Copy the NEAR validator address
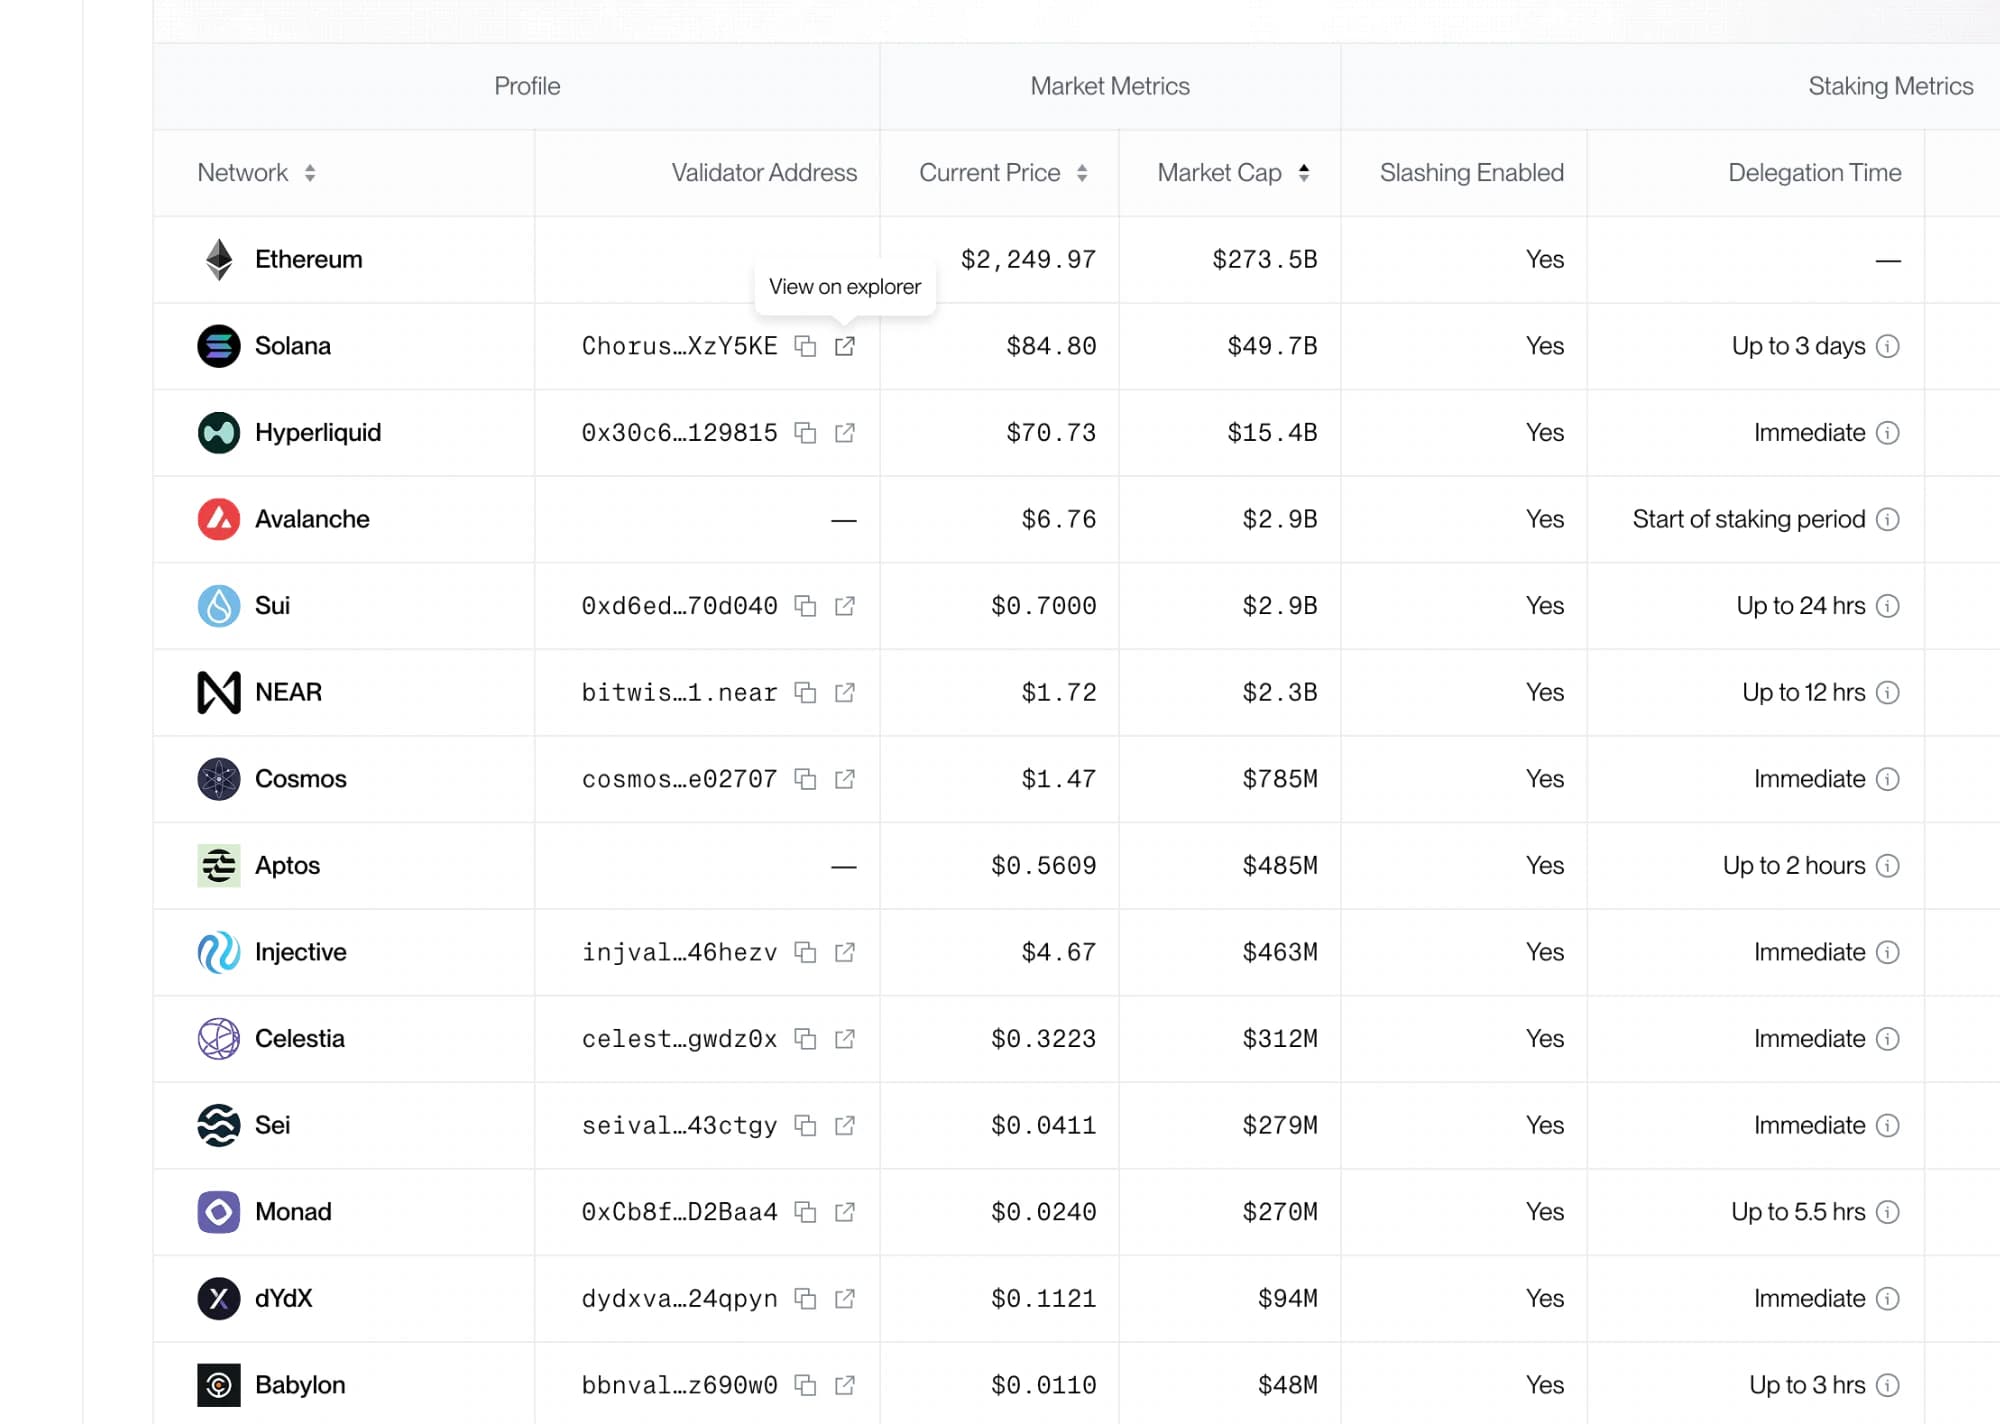Viewport: 2000px width, 1424px height. coord(805,693)
